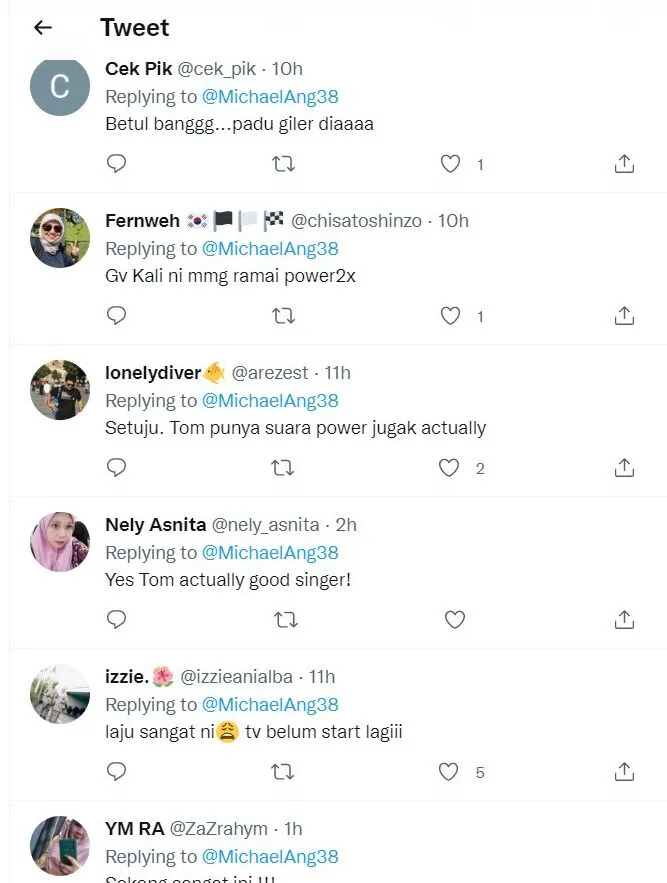Share Nely Asnita's tweet
This screenshot has height=883, width=667.
coord(624,620)
